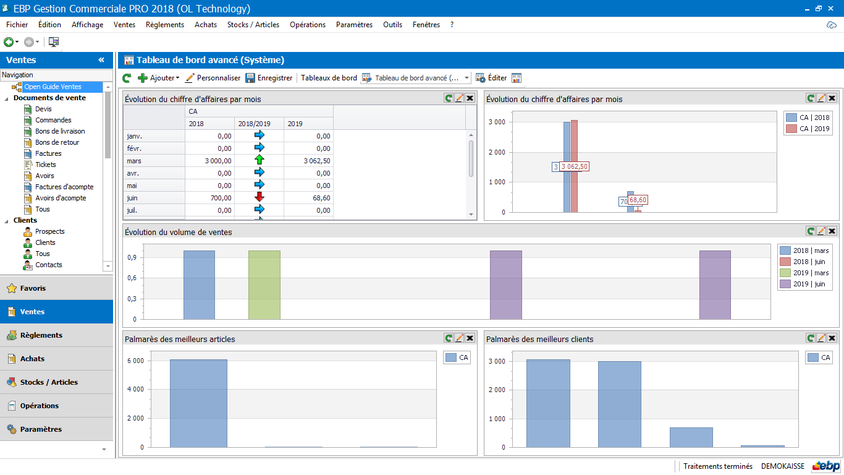Close the meilleurs clients widget
The height and width of the screenshot is (475, 844).
pos(832,338)
